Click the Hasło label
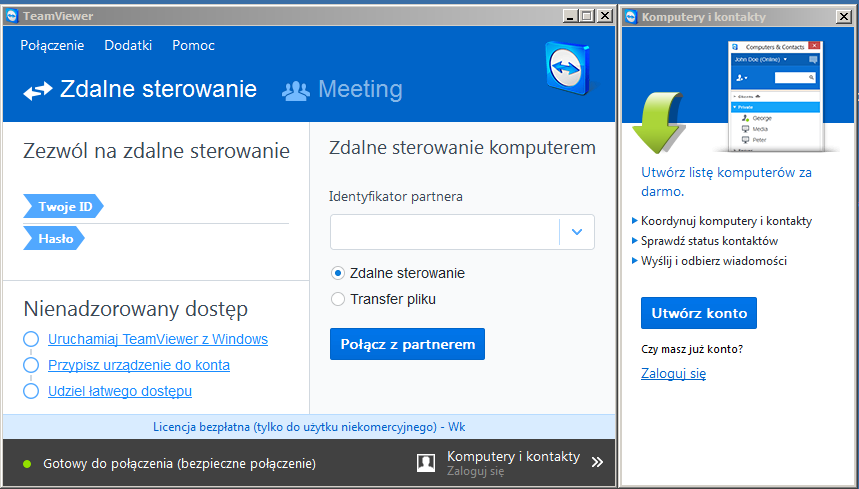Screen dimensions: 859x489 pyautogui.click(x=54, y=239)
